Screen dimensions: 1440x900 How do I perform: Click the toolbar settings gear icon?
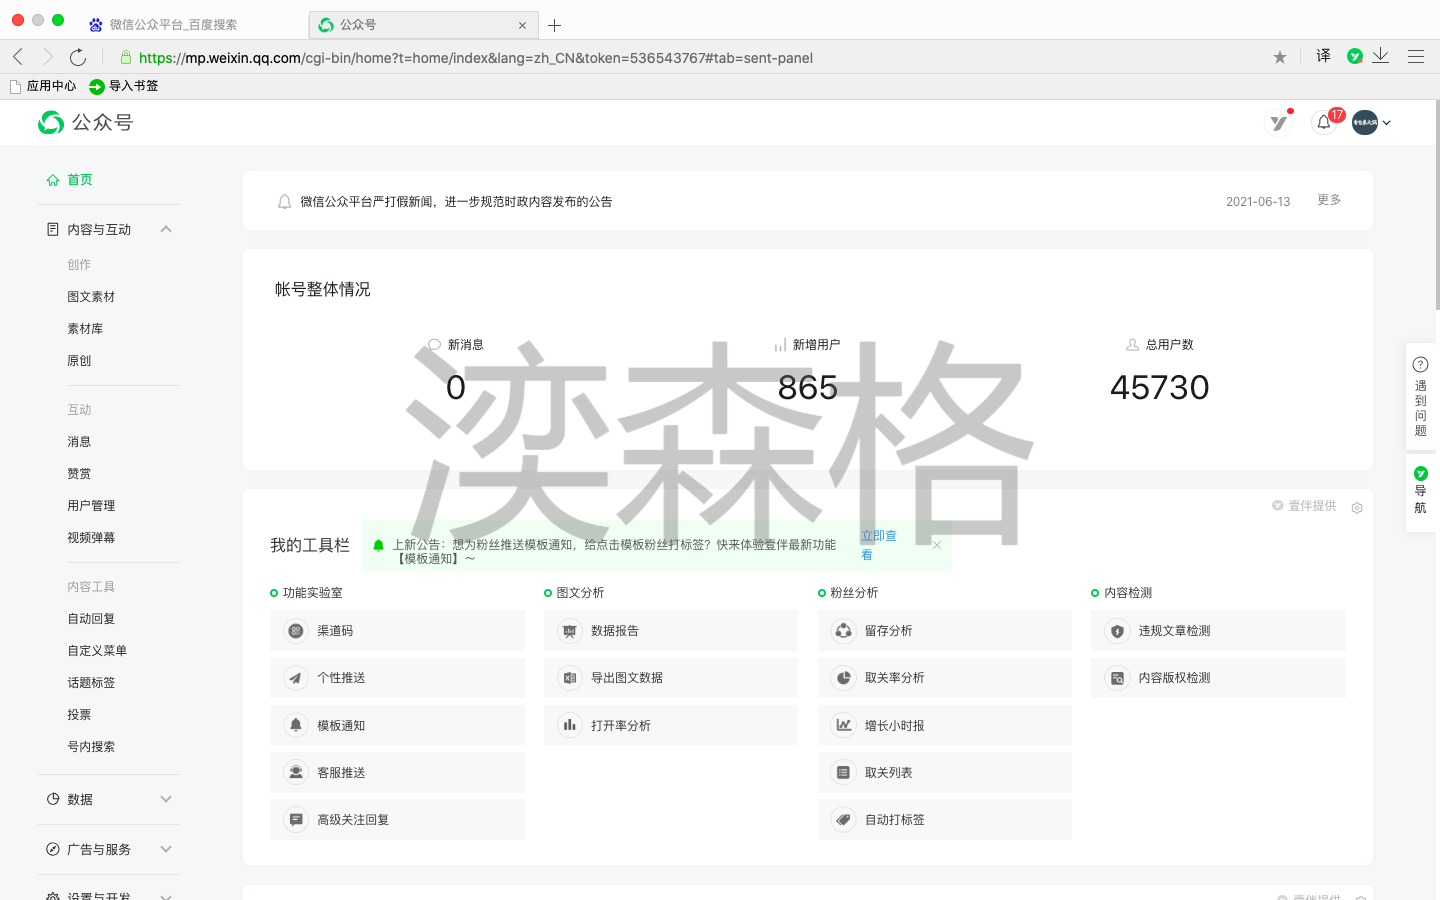click(1357, 507)
